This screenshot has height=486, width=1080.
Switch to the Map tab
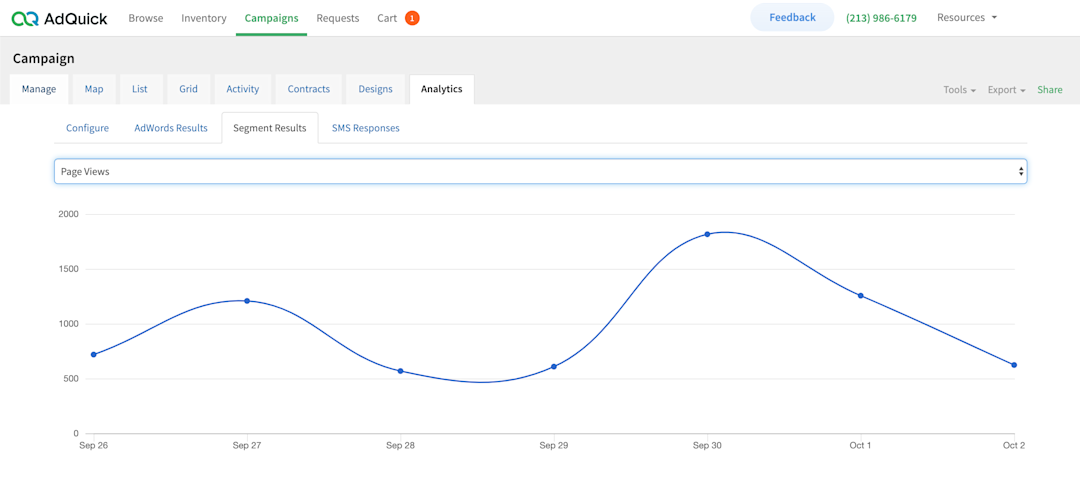coord(94,89)
